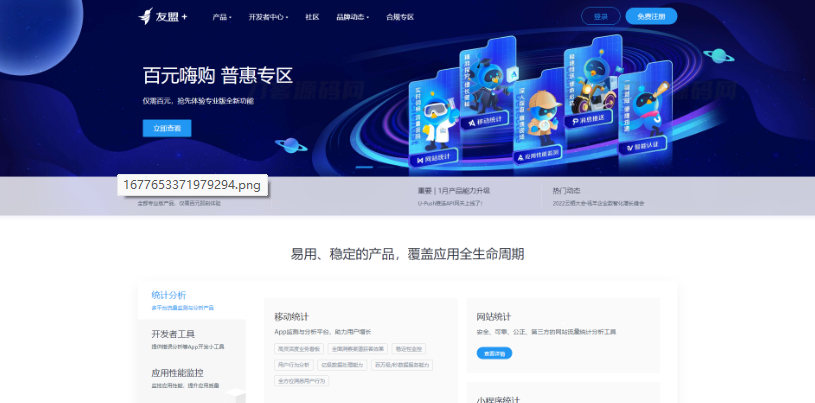
Task: Click the 高灵活度业务看板 tag
Action: 299,348
